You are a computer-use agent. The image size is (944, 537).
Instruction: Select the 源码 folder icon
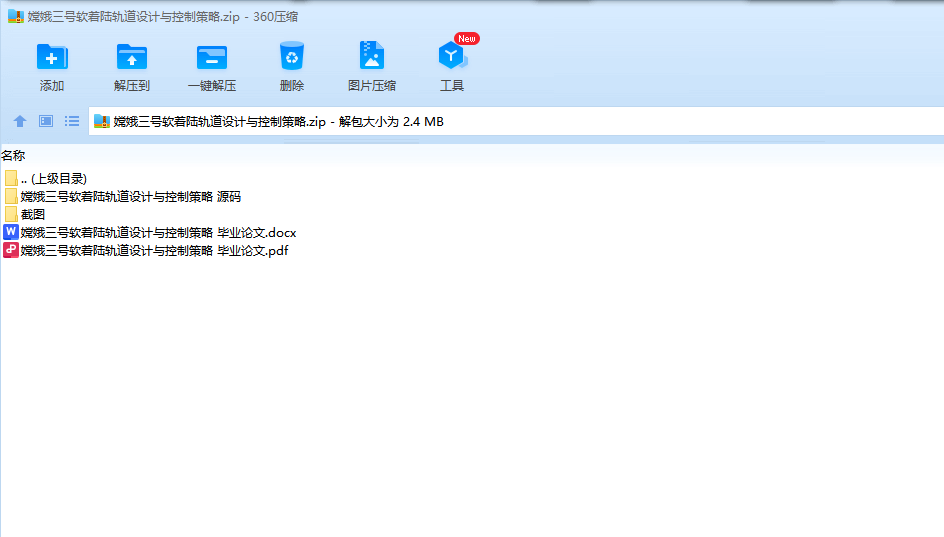click(11, 196)
